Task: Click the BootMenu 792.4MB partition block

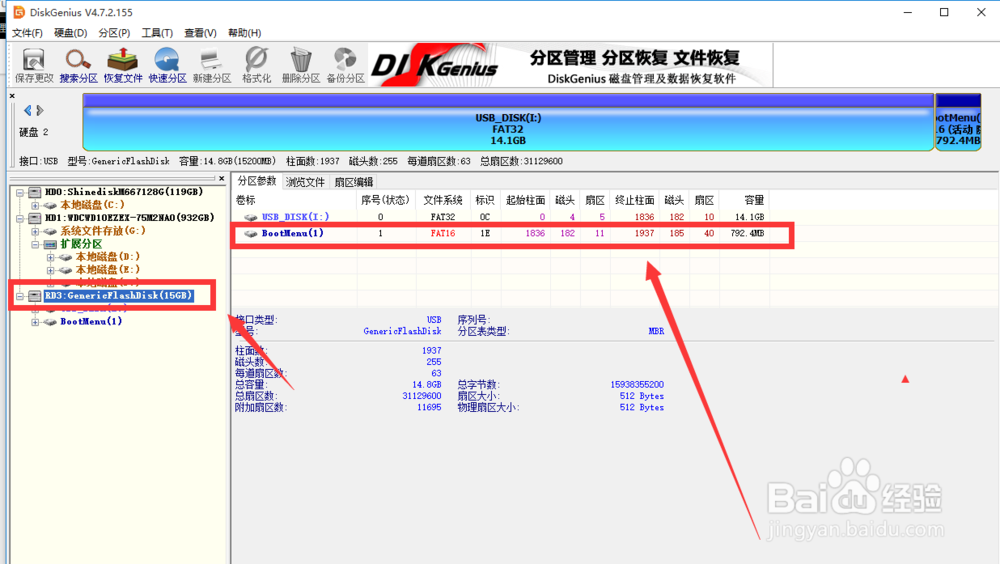Action: (958, 122)
